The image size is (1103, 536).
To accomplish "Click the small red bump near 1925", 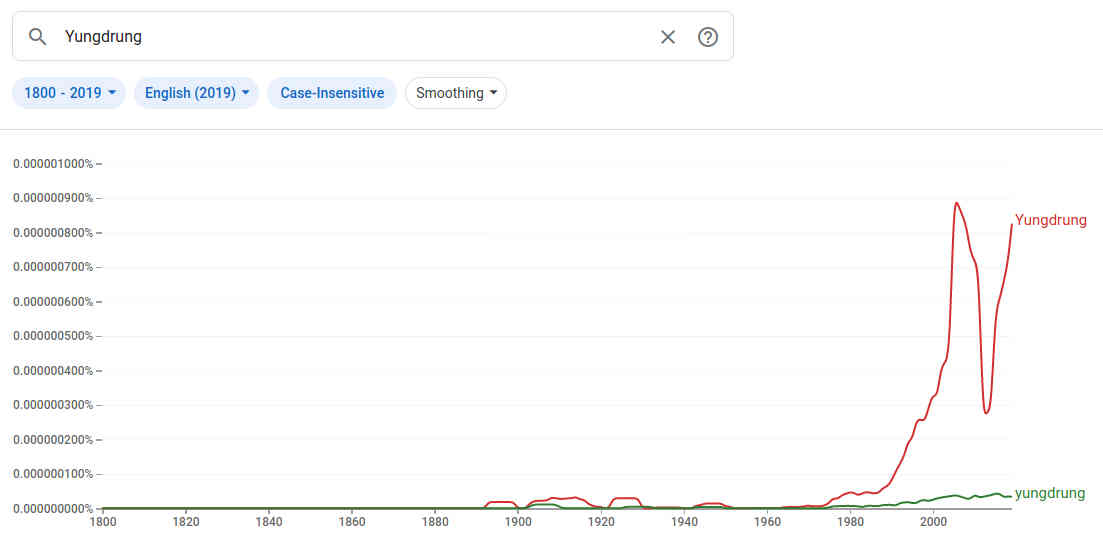I will pyautogui.click(x=626, y=498).
